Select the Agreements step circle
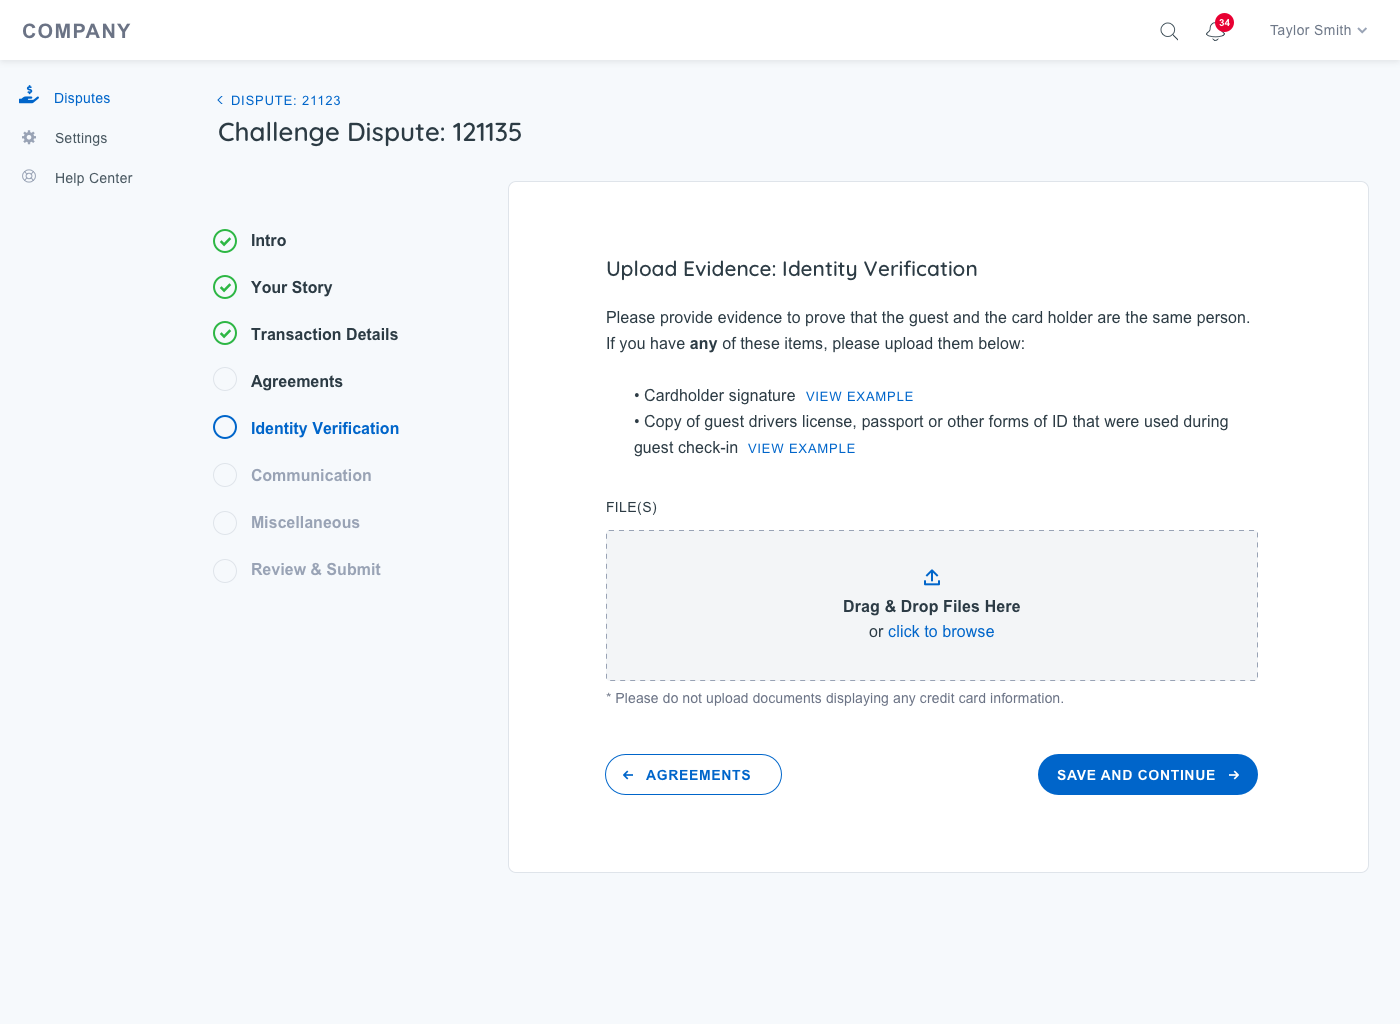The height and width of the screenshot is (1024, 1400). point(225,380)
